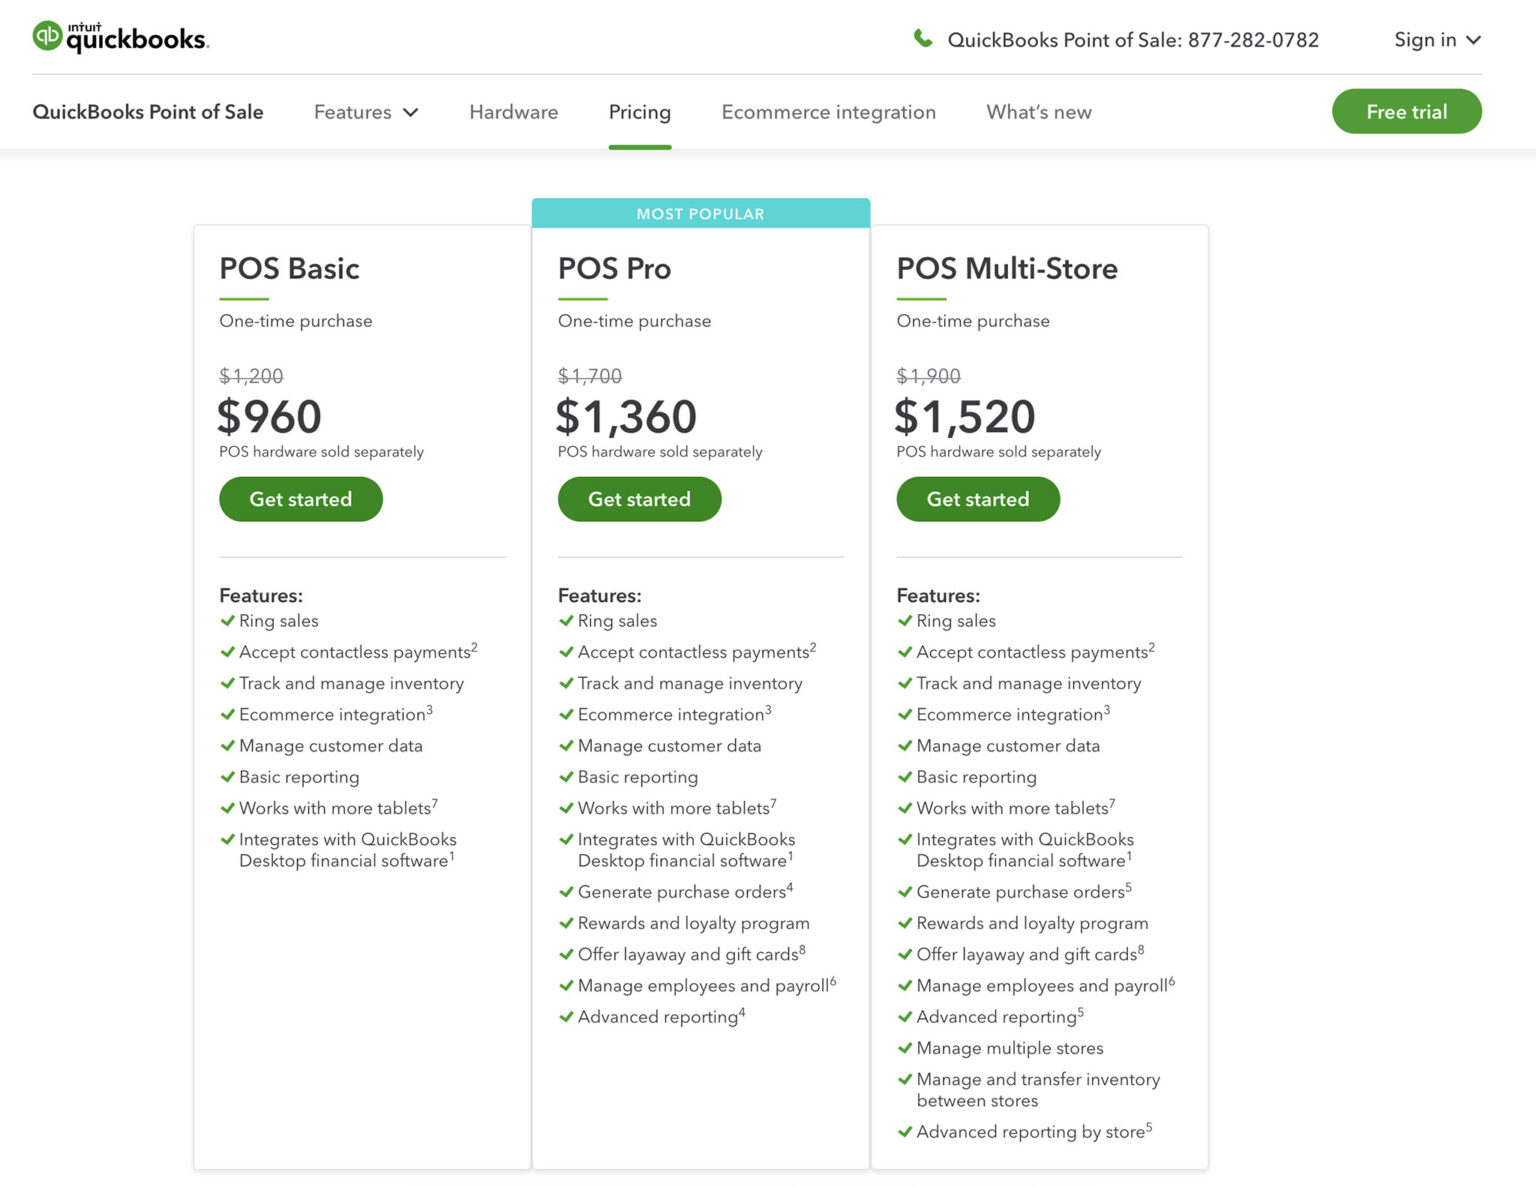
Task: Click the crossed-out $1,200 price
Action: [x=251, y=376]
